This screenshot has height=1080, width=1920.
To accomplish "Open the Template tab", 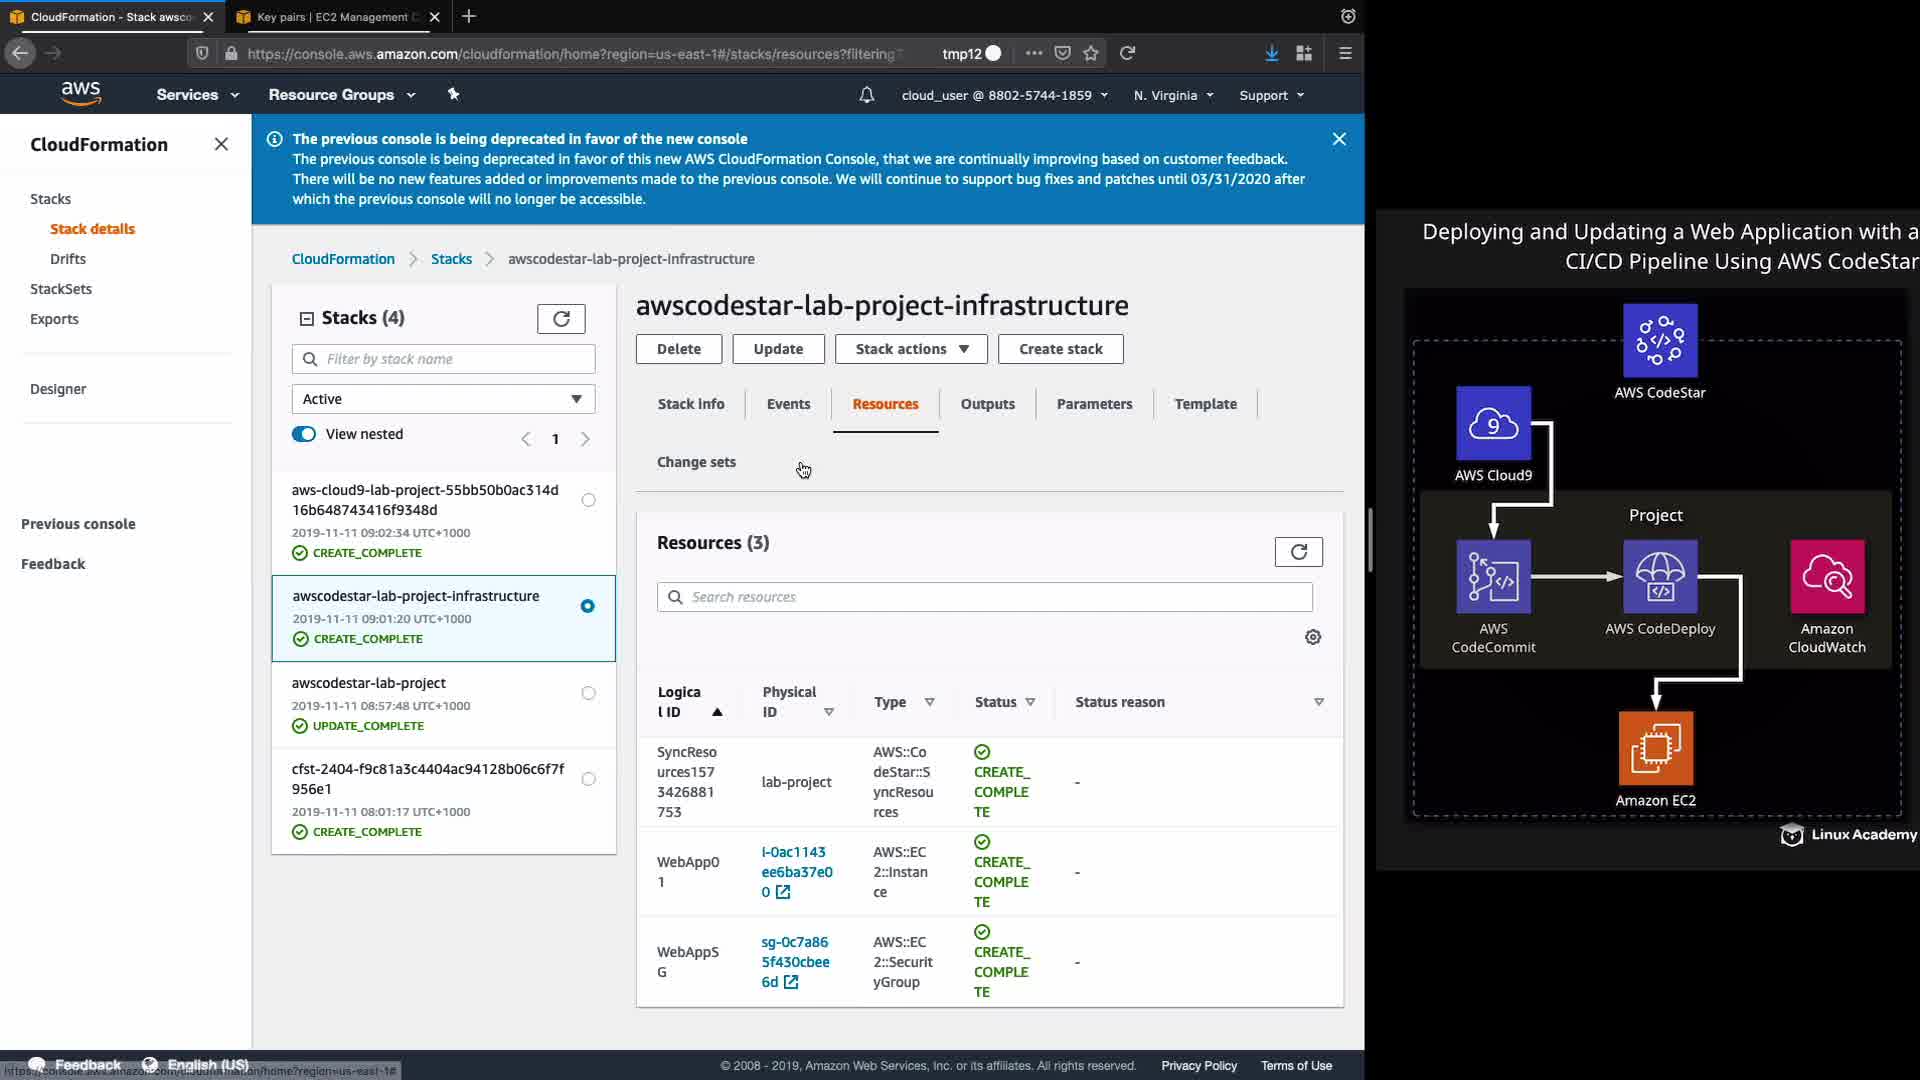I will pos(1205,404).
